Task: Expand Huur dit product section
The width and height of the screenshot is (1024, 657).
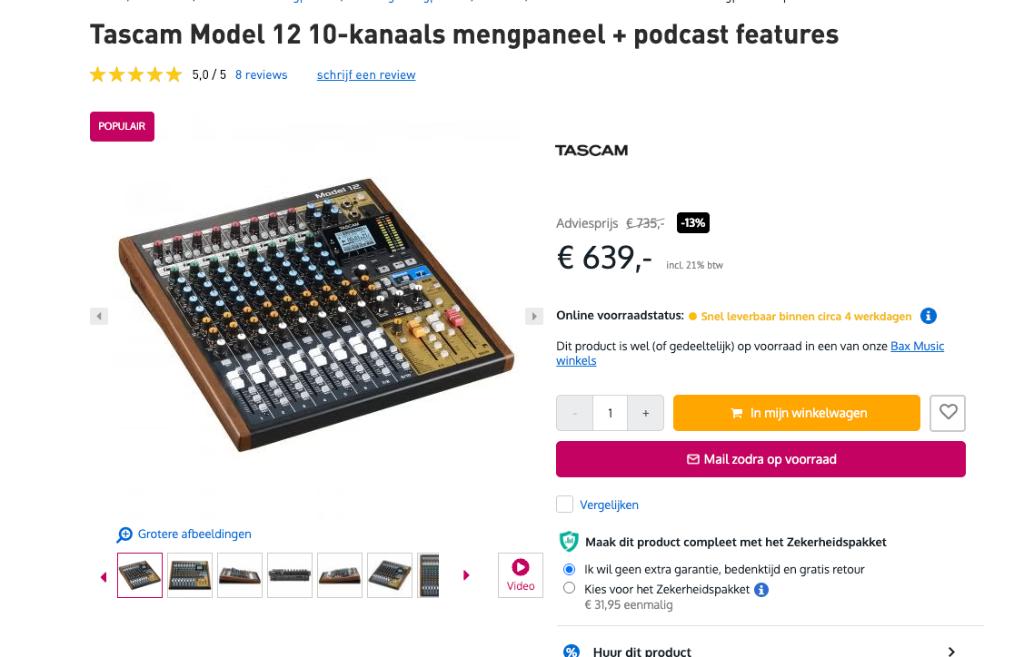Action: tap(950, 649)
